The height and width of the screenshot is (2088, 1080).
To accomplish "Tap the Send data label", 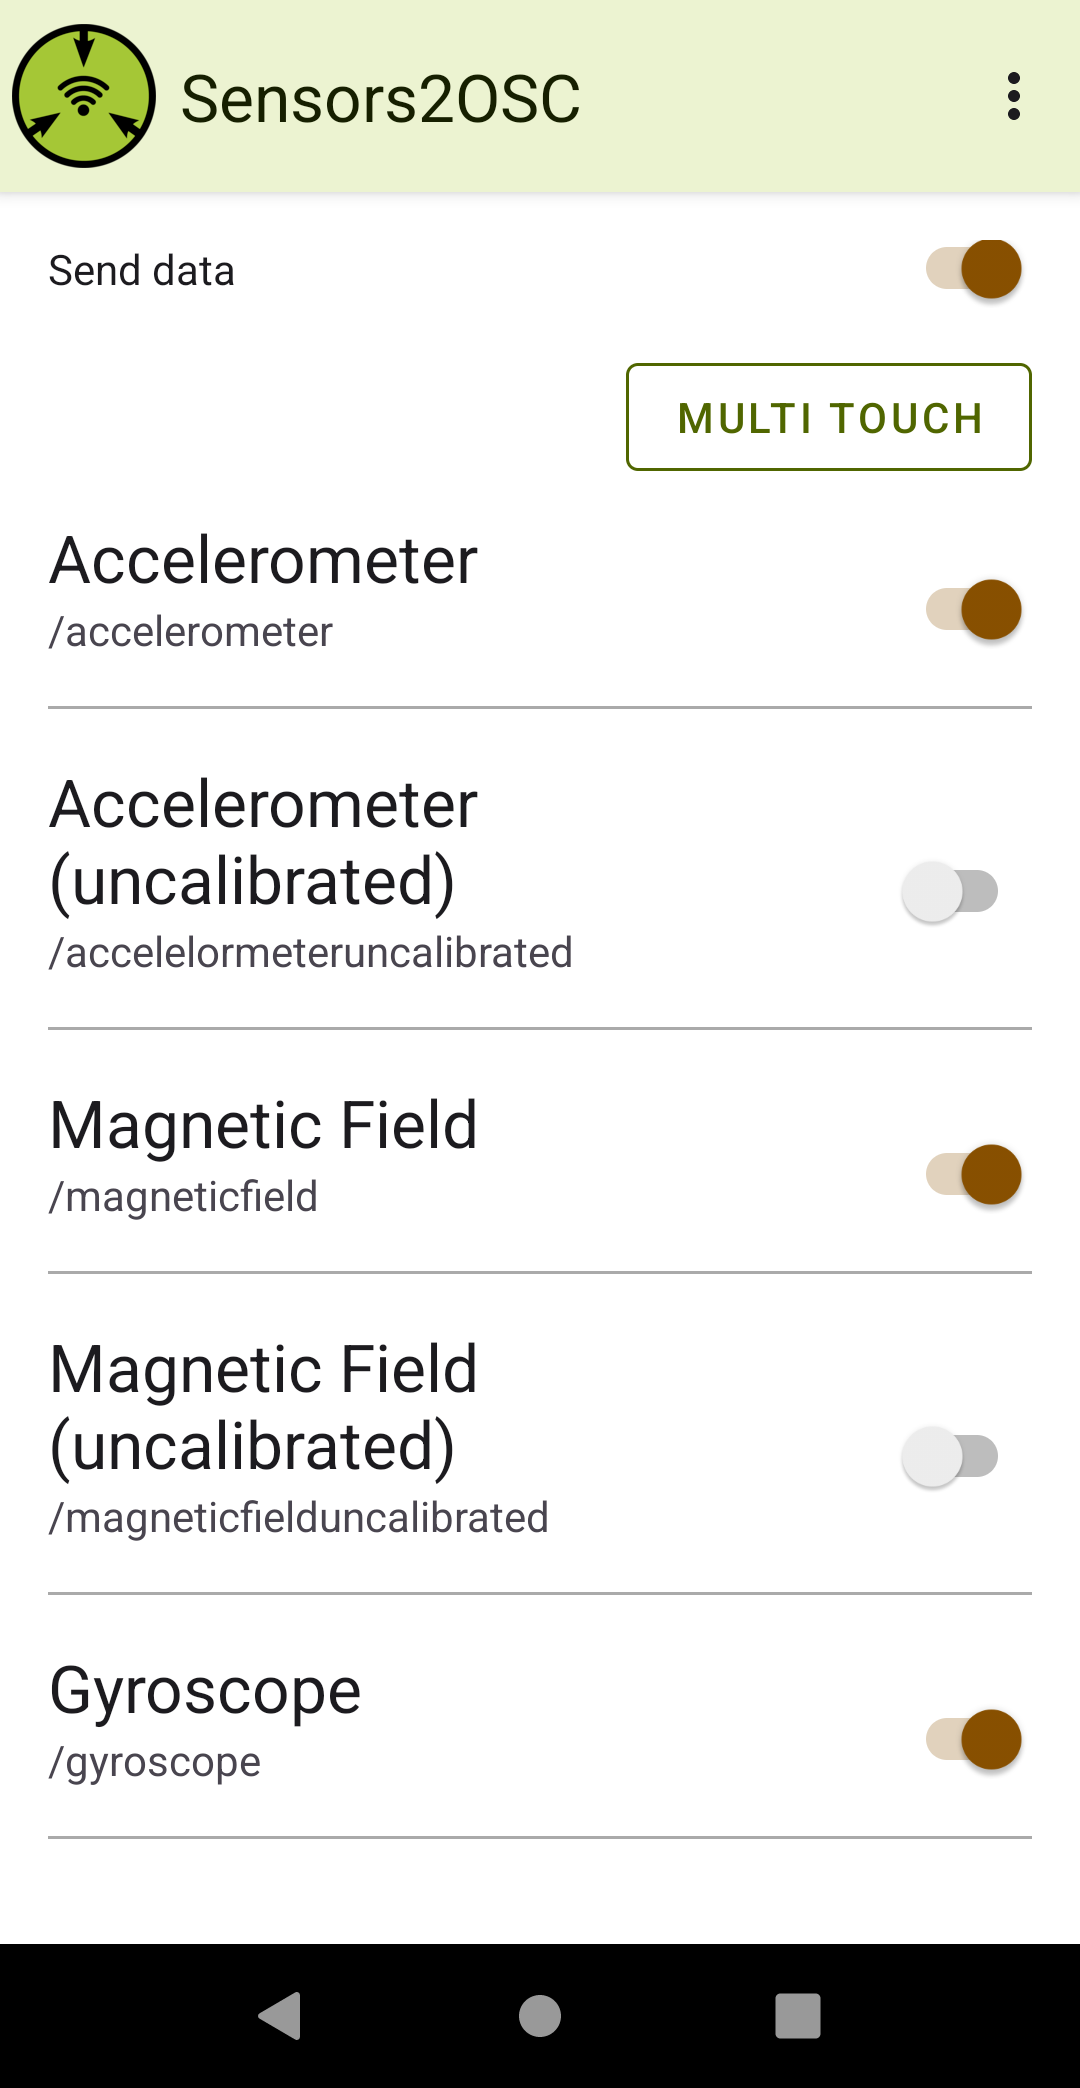I will pos(142,271).
